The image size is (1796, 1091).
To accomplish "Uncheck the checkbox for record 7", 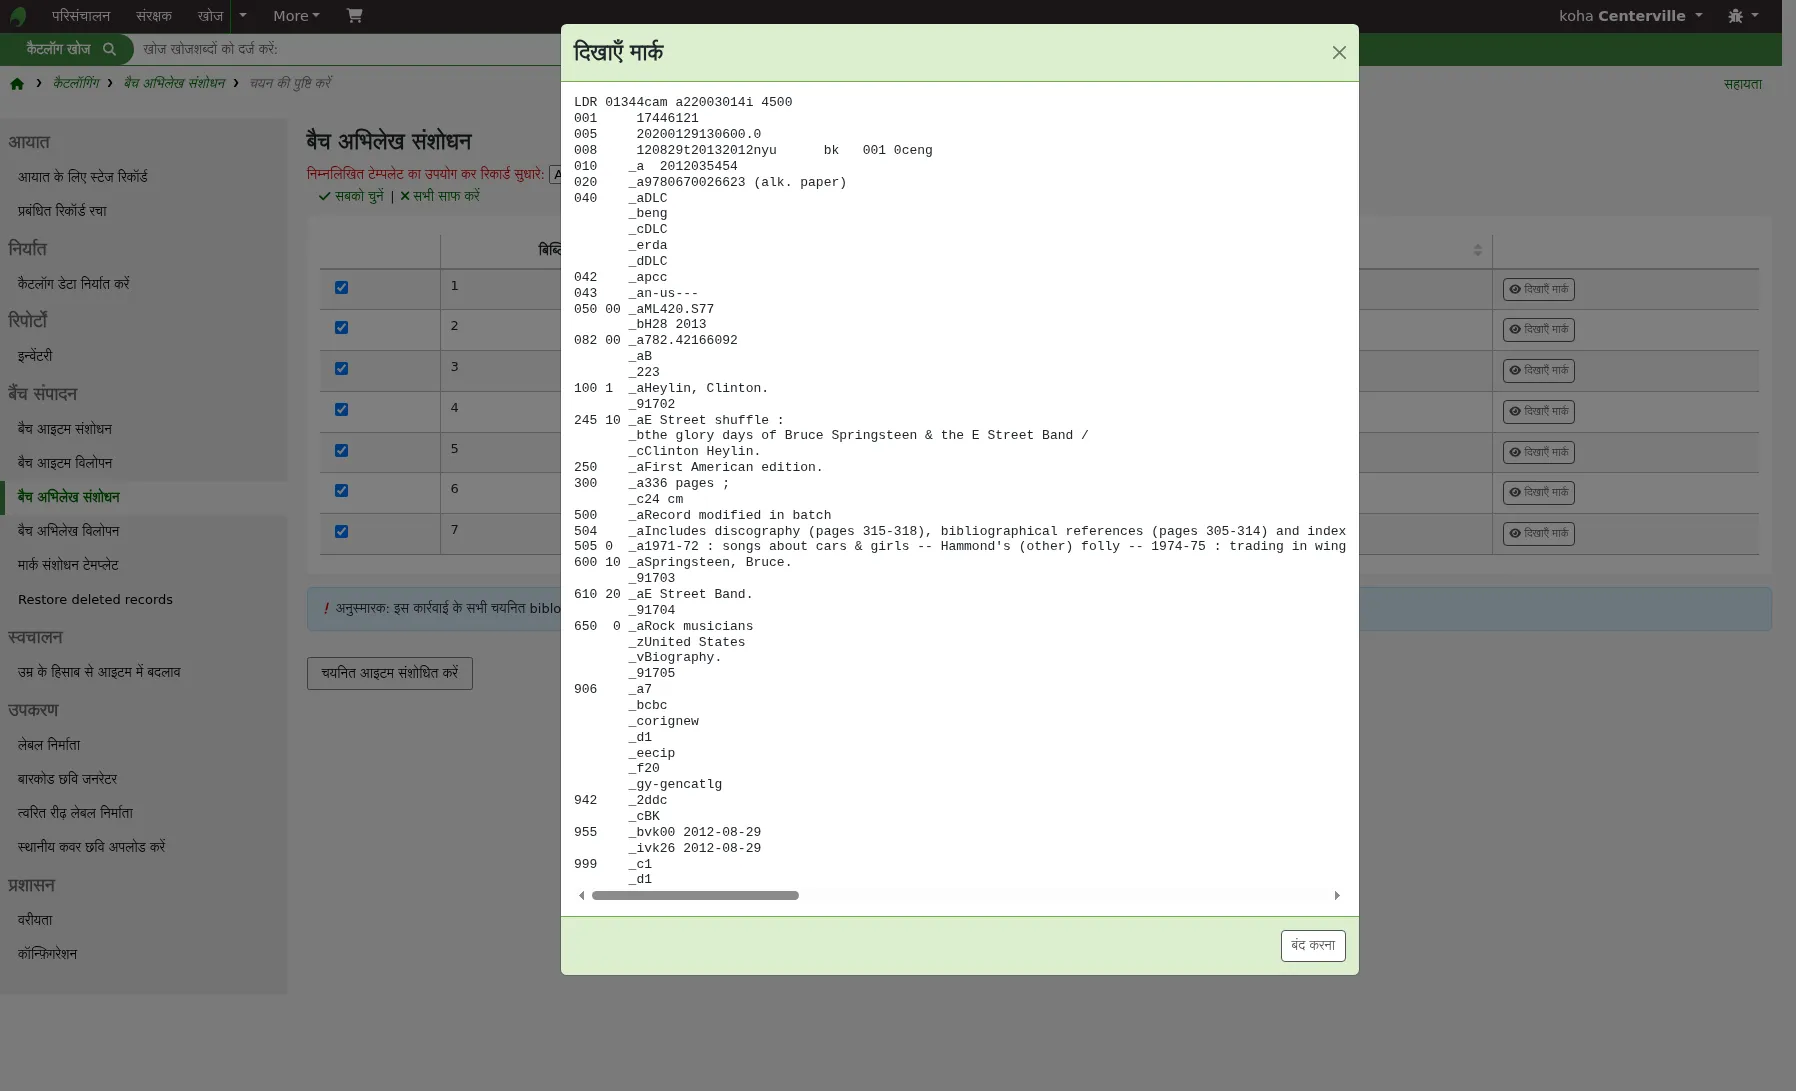I will (x=341, y=532).
